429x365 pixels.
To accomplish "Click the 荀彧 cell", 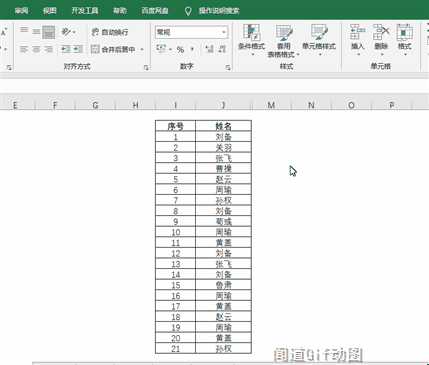I will (x=223, y=222).
